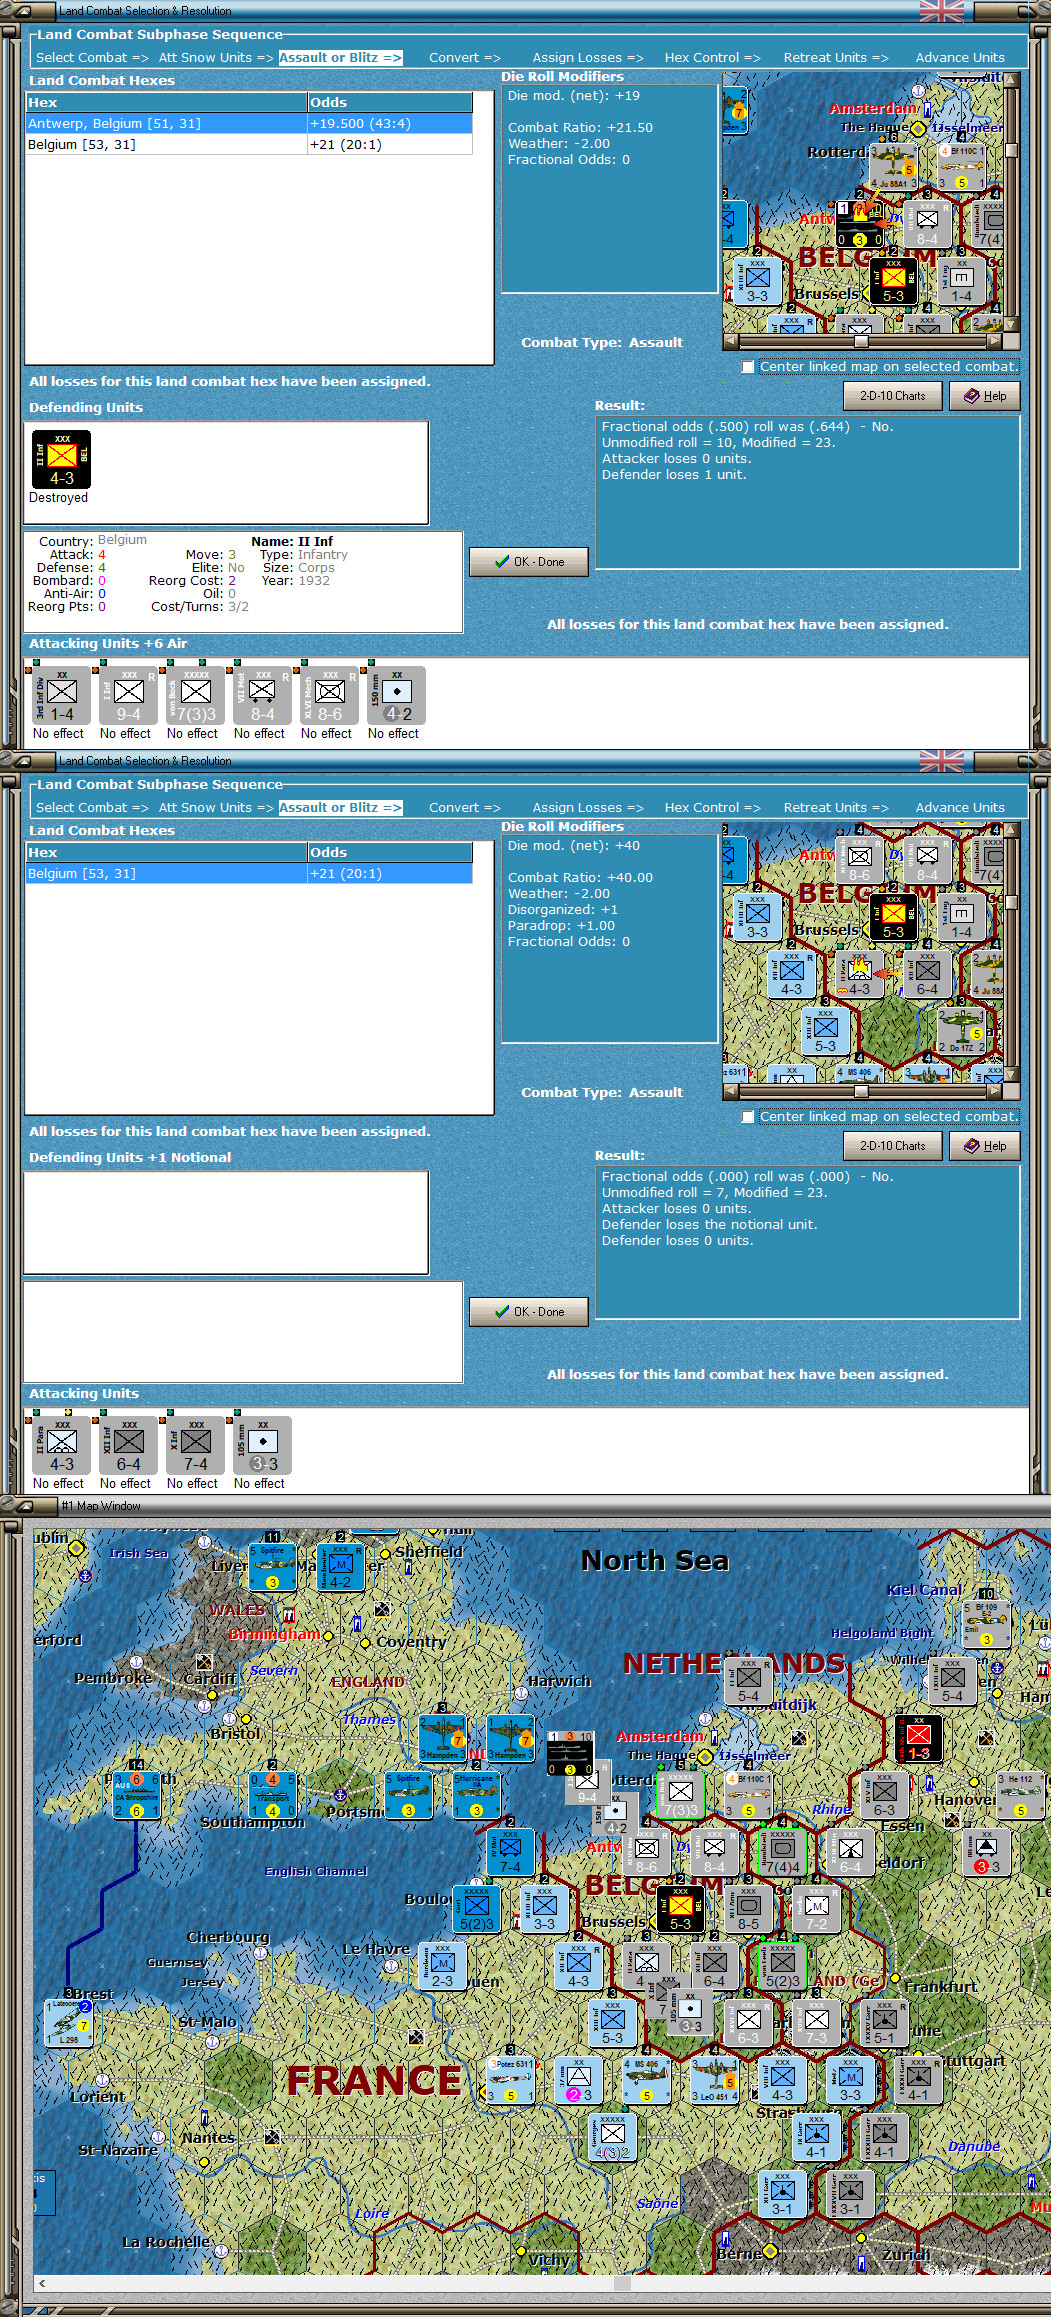Select the 1-4 attacking unit in top window
The width and height of the screenshot is (1051, 2317).
point(61,696)
